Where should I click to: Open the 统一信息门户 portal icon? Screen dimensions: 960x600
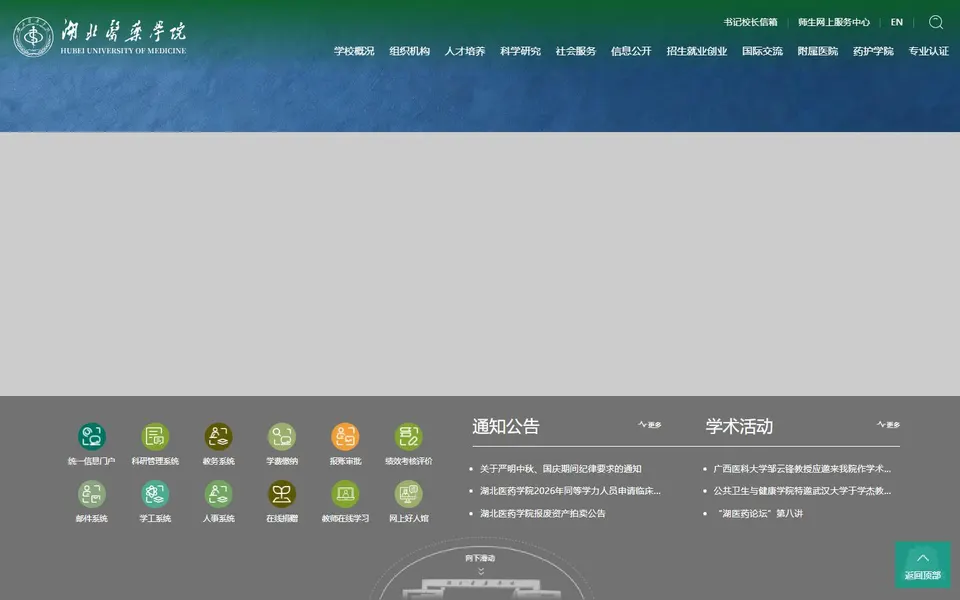[92, 437]
